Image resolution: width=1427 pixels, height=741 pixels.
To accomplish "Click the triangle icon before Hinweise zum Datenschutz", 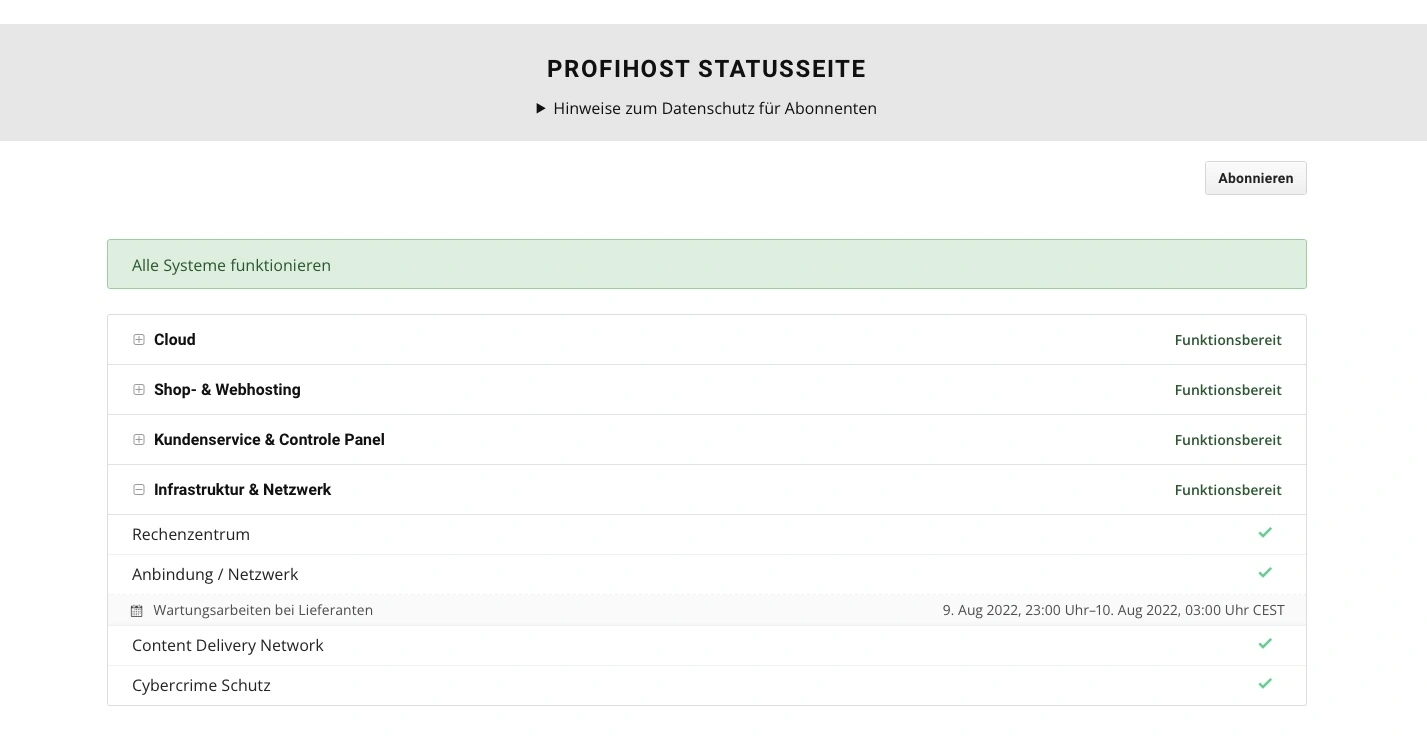I will coord(541,108).
